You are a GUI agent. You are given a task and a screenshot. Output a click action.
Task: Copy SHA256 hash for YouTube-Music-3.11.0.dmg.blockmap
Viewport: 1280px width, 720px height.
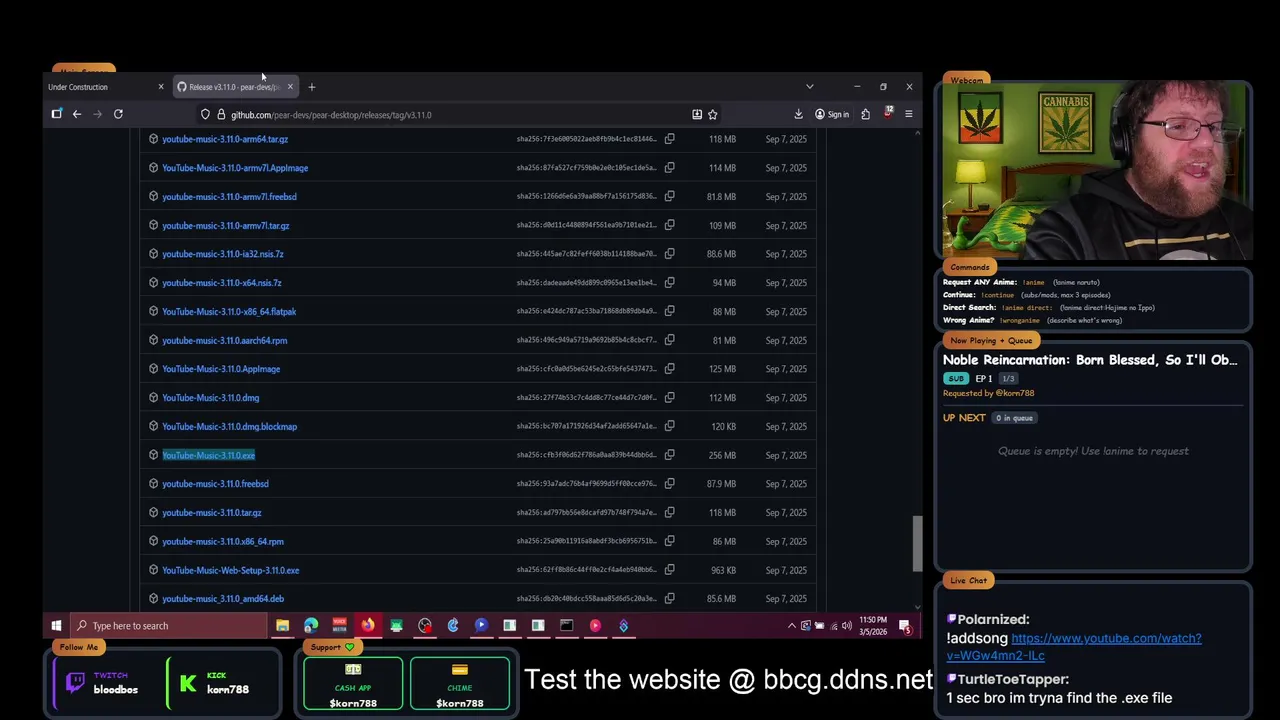[669, 426]
